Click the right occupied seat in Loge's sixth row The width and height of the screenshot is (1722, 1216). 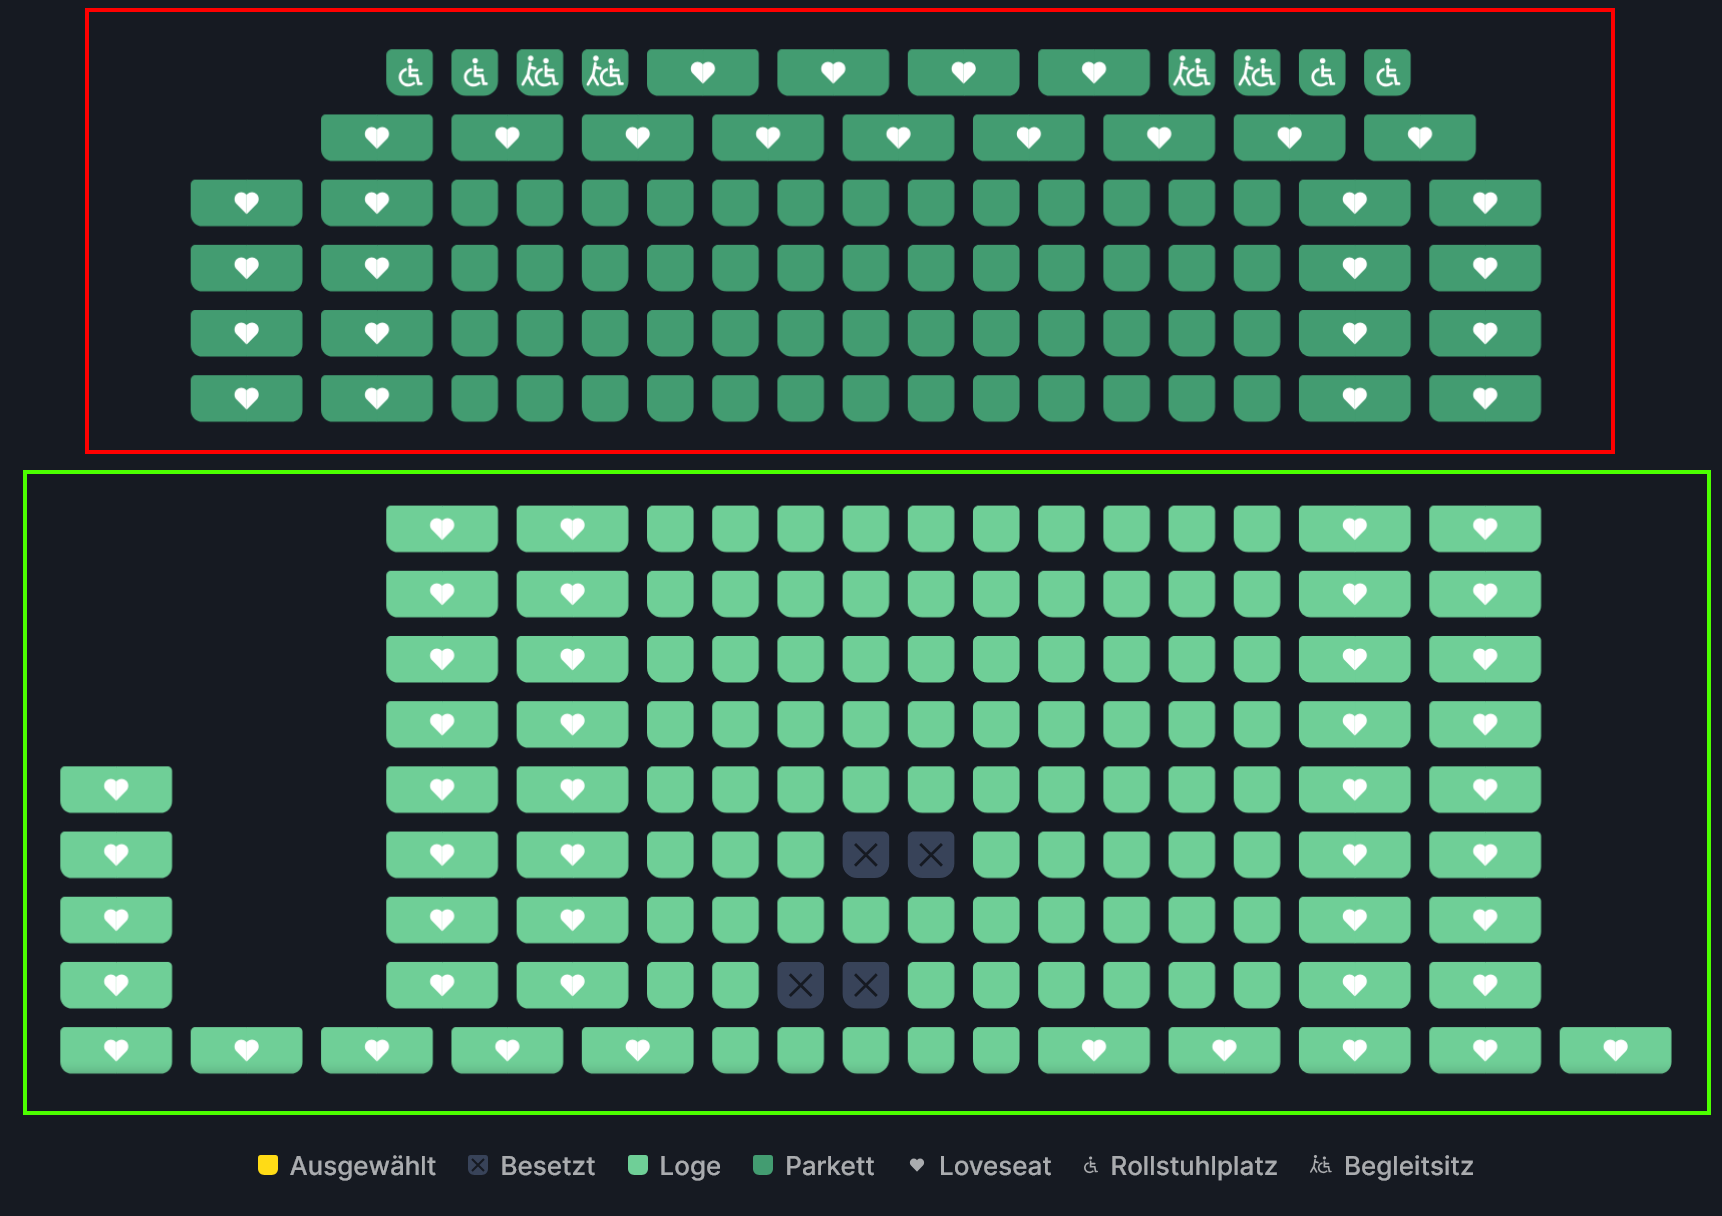931,855
